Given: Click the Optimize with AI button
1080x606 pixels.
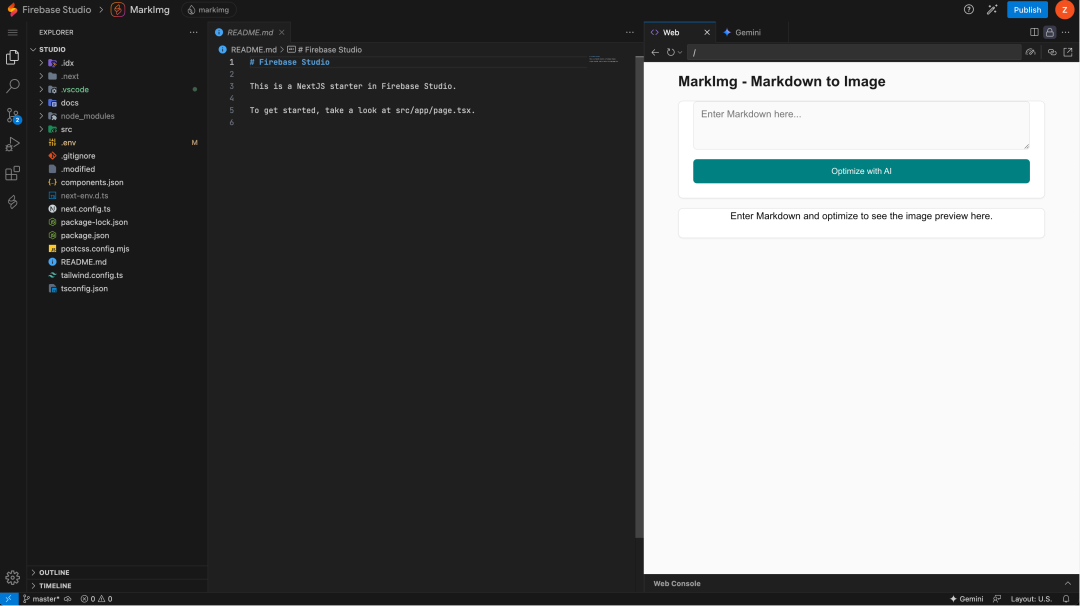Looking at the screenshot, I should (x=860, y=171).
